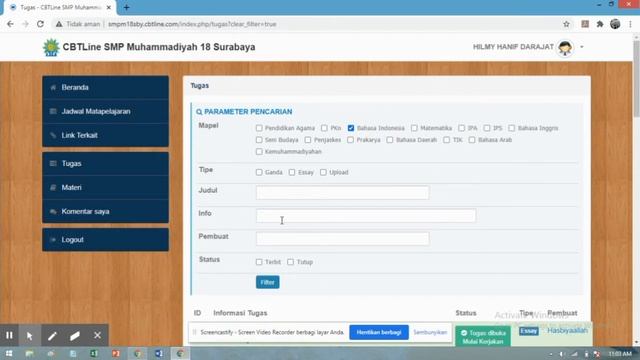Log out using the Logout item
The height and width of the screenshot is (360, 640).
(105, 240)
